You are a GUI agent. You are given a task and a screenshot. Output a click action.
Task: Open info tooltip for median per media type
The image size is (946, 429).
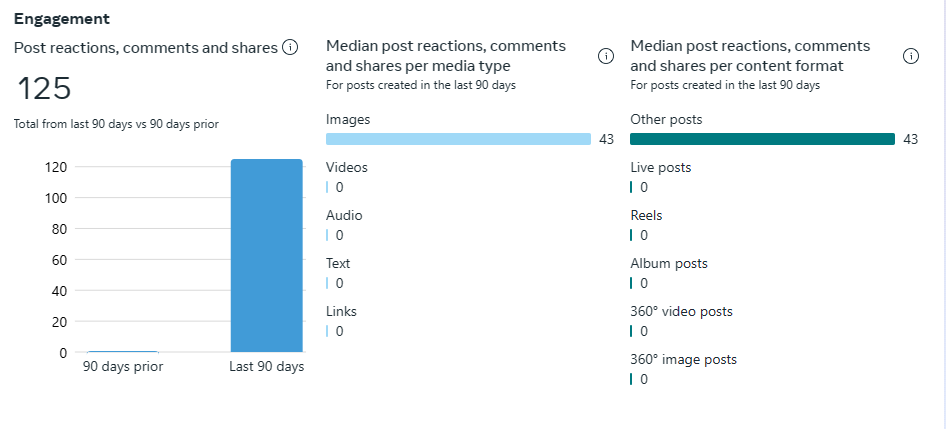[x=605, y=56]
